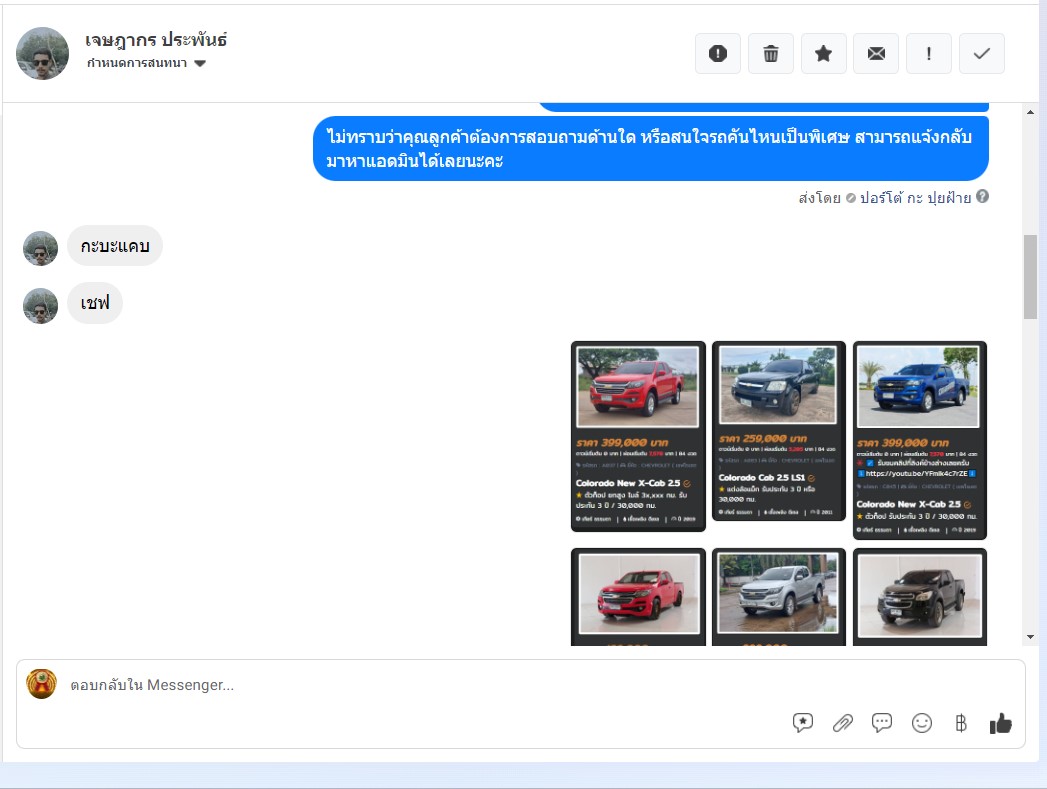
Task: Select the blue admin reply message bubble
Action: [x=650, y=148]
